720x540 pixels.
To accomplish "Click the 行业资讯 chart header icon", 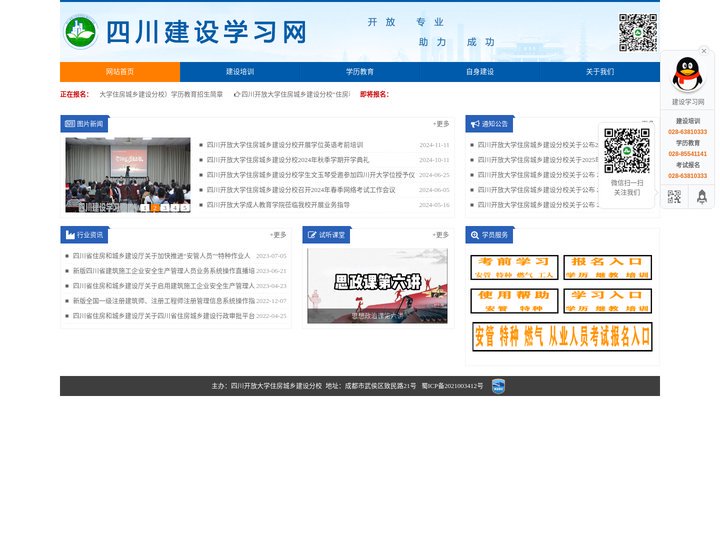I will [70, 235].
